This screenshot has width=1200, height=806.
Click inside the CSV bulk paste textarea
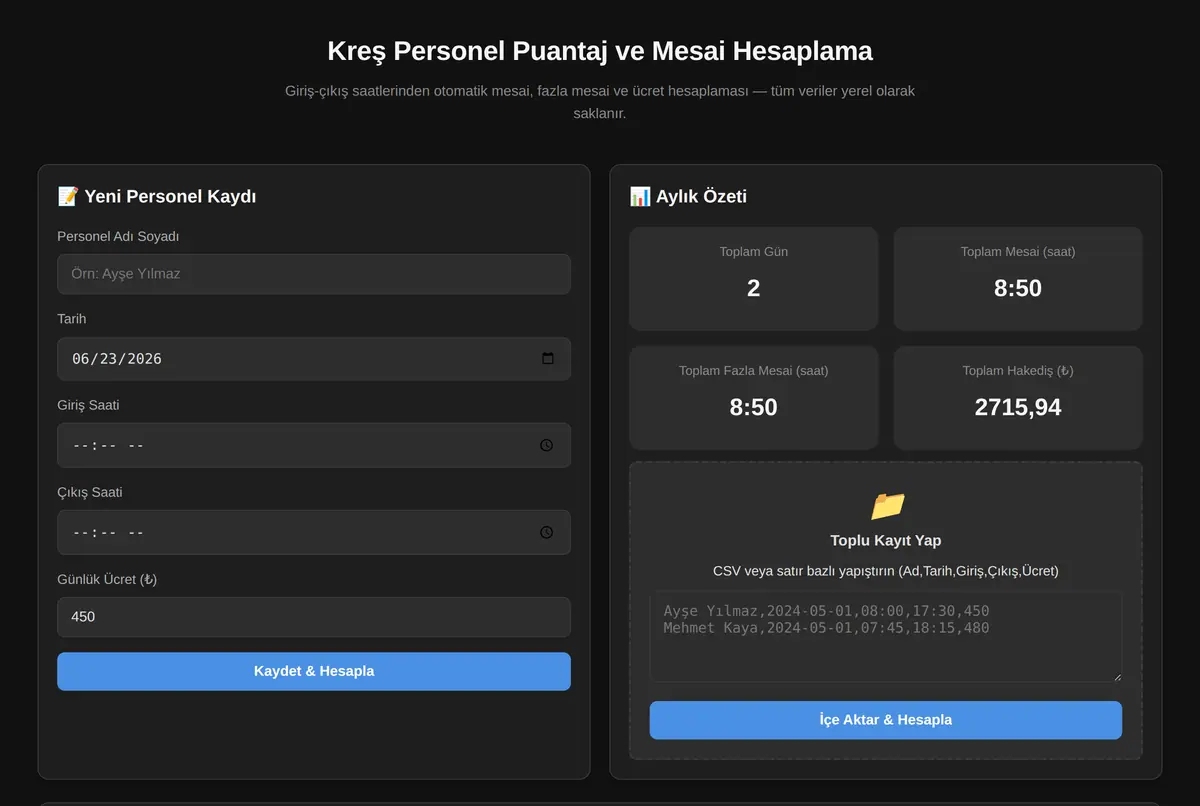click(x=886, y=636)
